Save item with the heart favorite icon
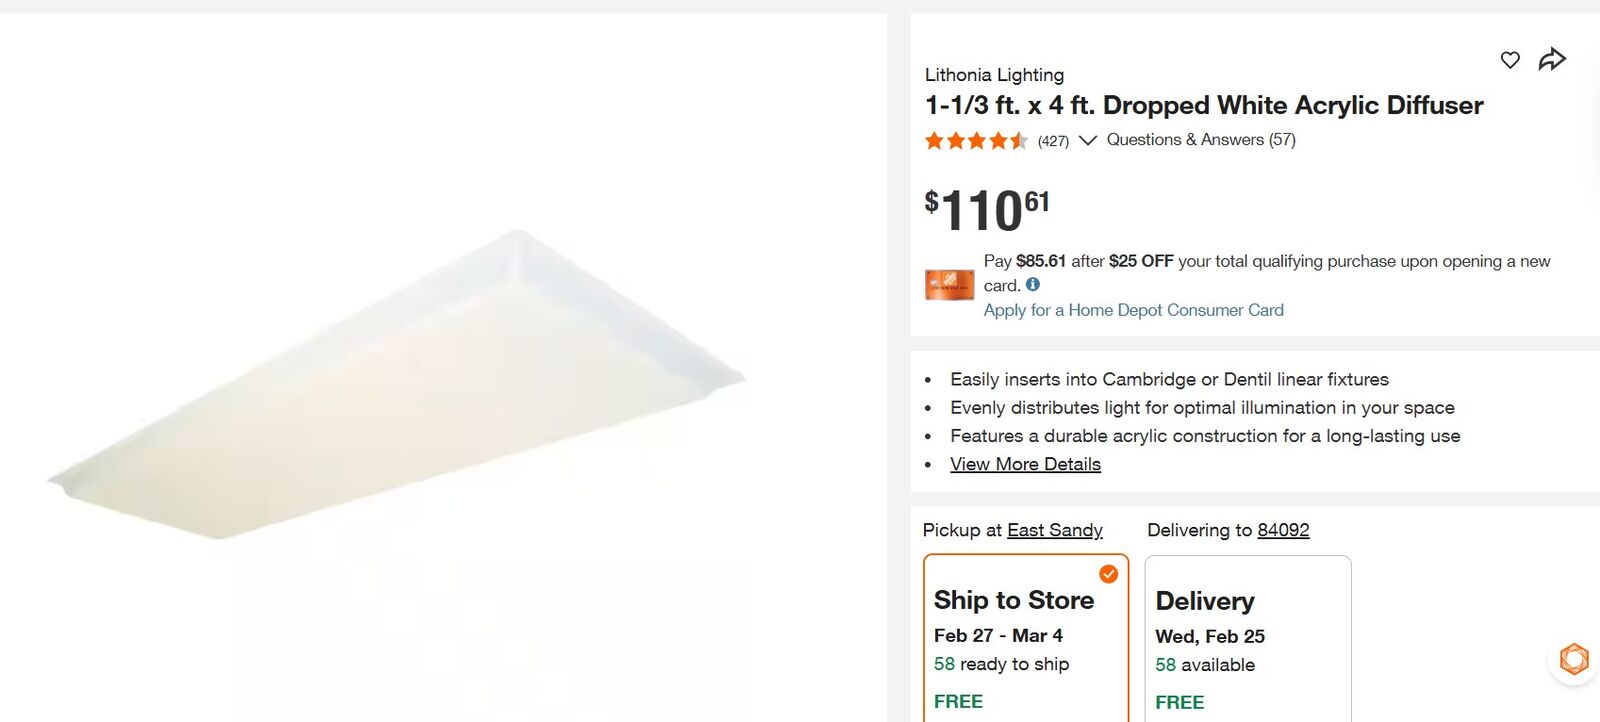 point(1510,60)
